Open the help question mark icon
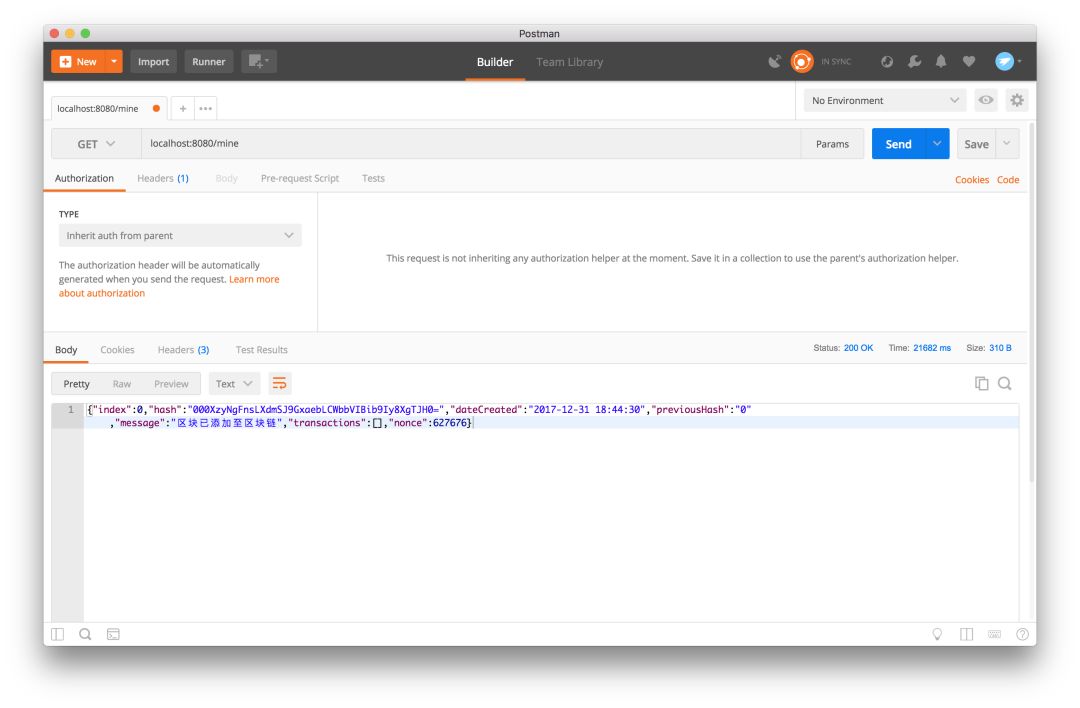 [x=1022, y=634]
